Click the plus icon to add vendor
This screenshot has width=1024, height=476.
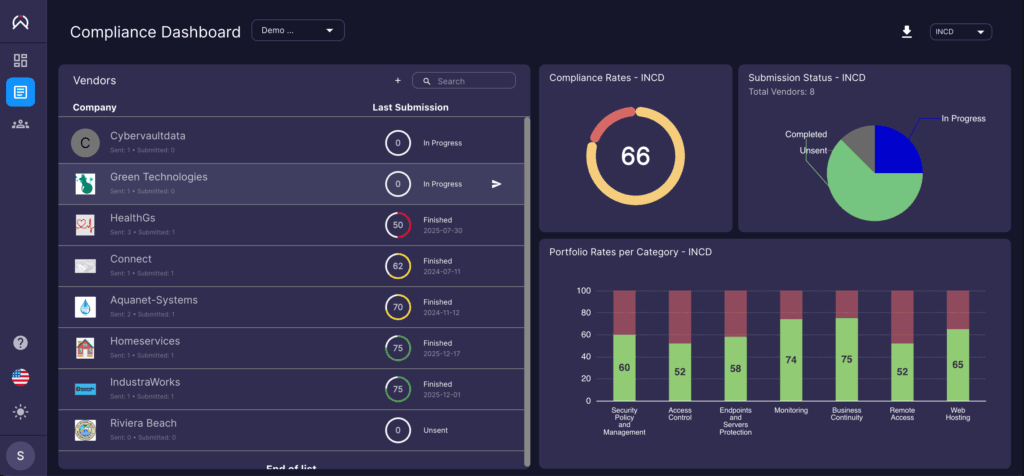click(398, 81)
